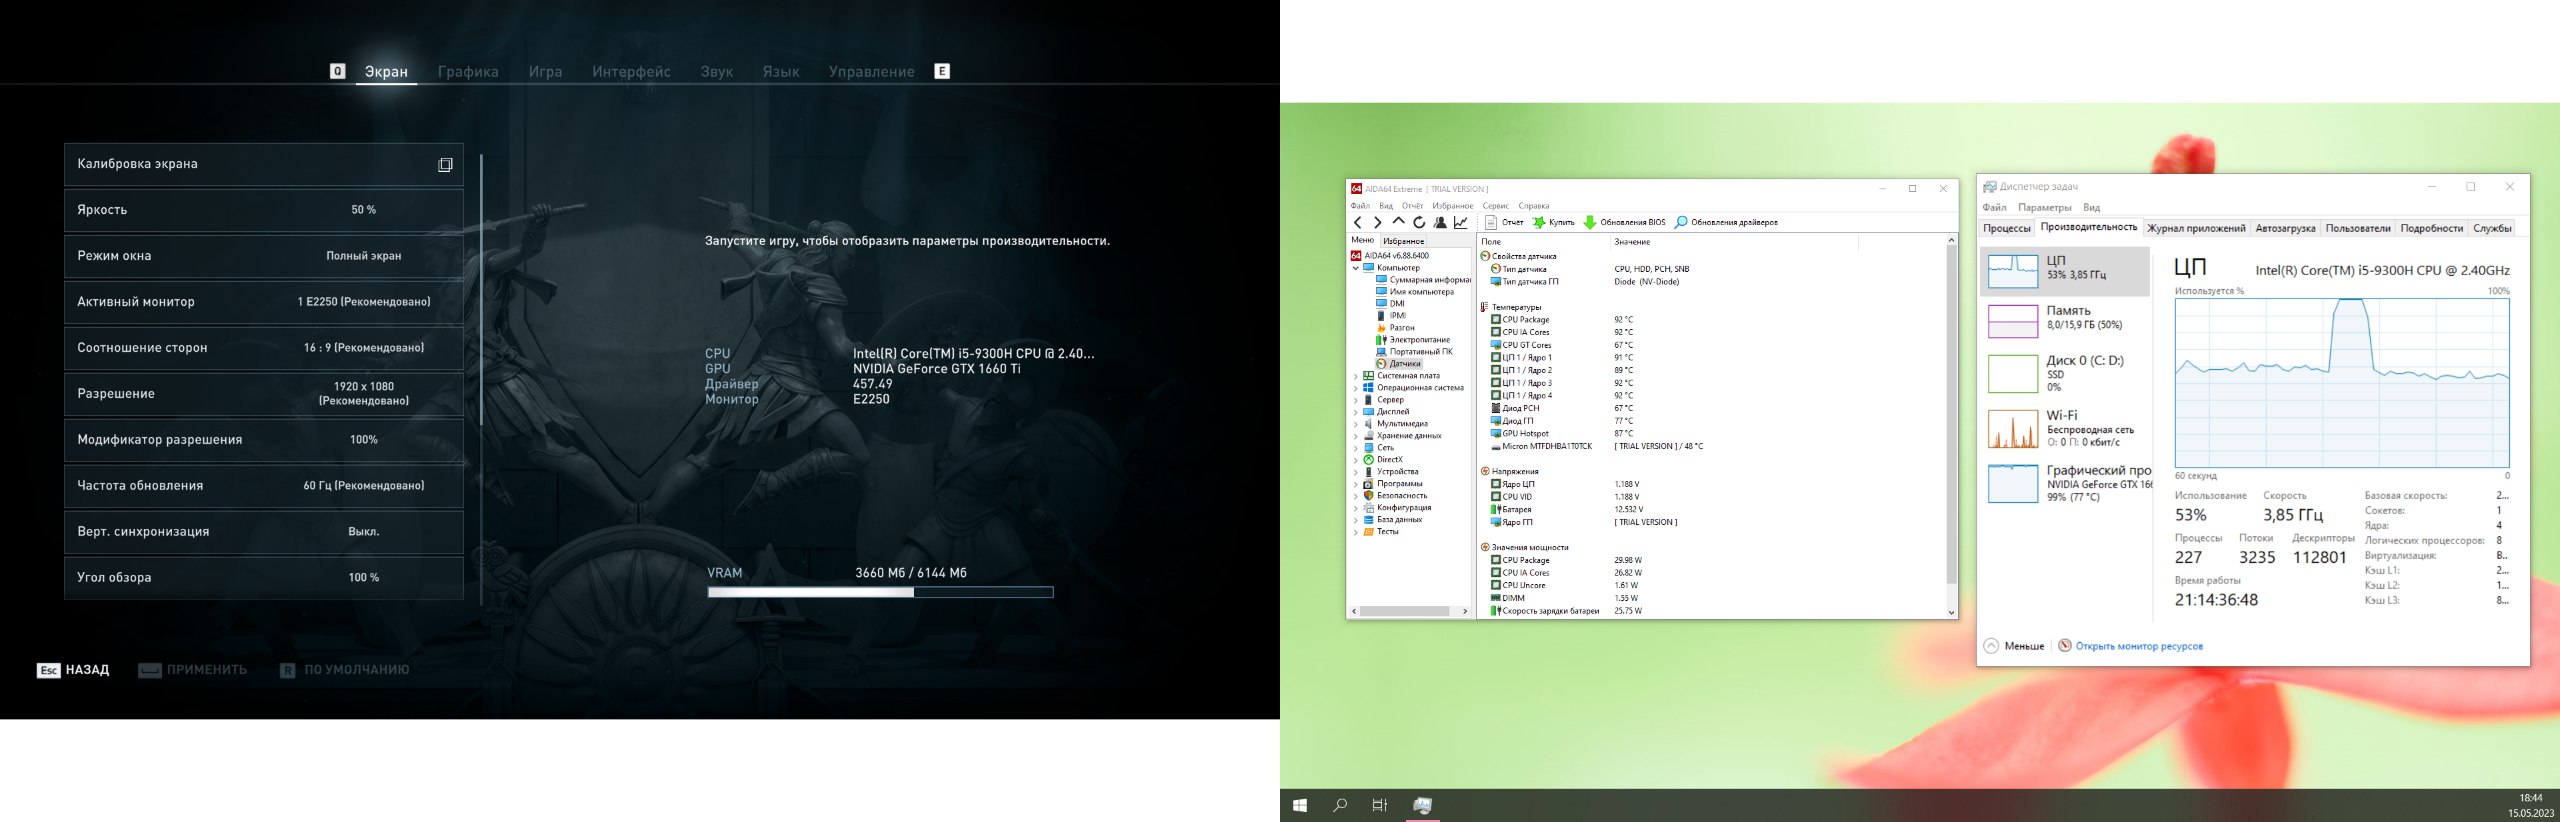Select ЦП performance item in sidebar

2065,271
